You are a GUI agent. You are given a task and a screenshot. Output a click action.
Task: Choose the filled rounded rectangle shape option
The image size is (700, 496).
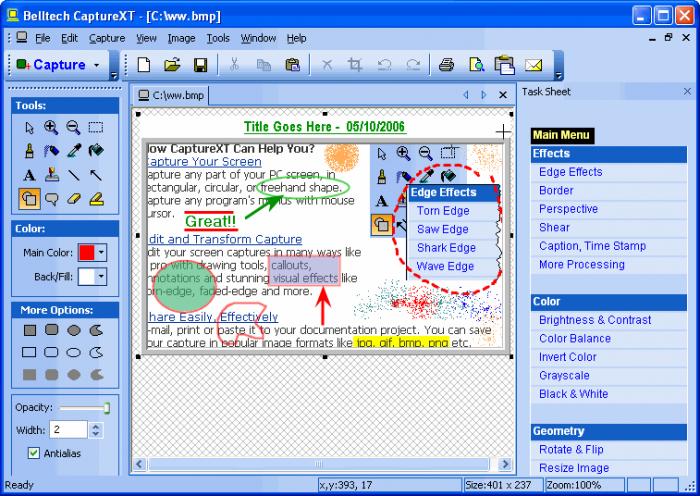[52, 330]
